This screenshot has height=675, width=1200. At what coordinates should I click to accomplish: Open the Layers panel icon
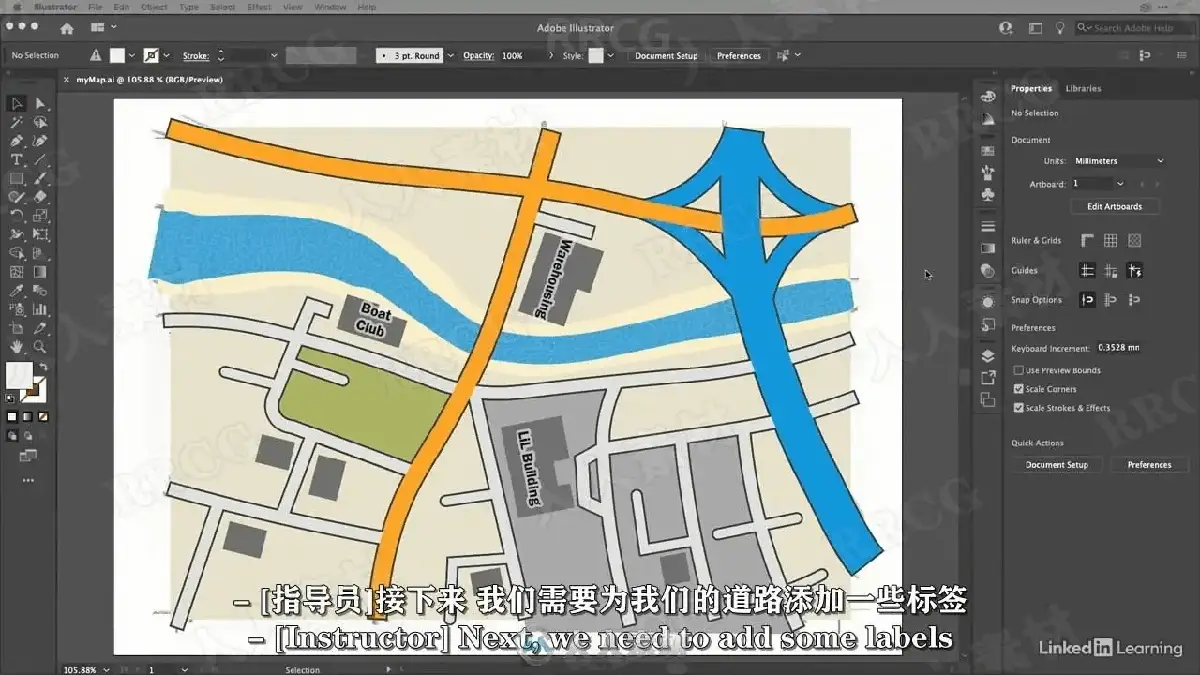[x=988, y=355]
